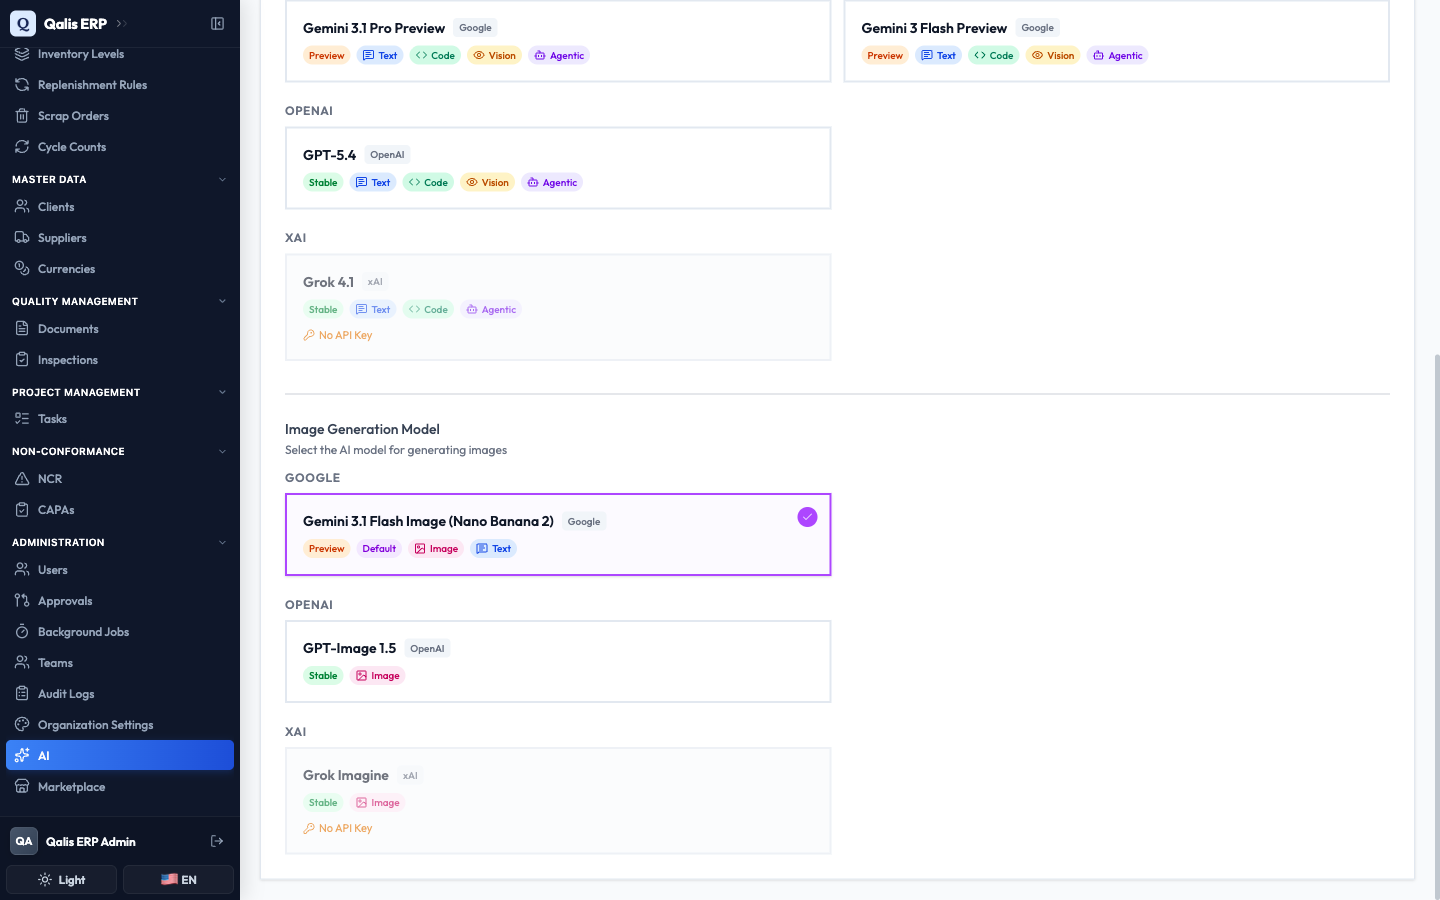Click the Image Generation Model heading

coord(362,429)
